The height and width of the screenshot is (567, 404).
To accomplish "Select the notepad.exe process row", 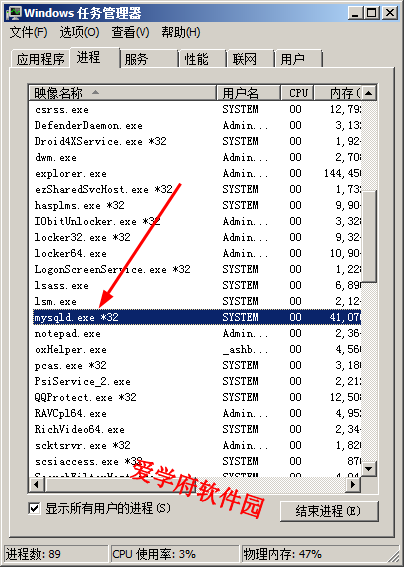I will (197, 333).
